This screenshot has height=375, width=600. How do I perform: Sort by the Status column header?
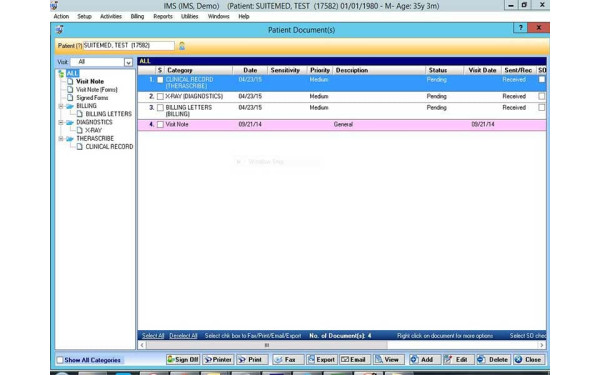444,70
